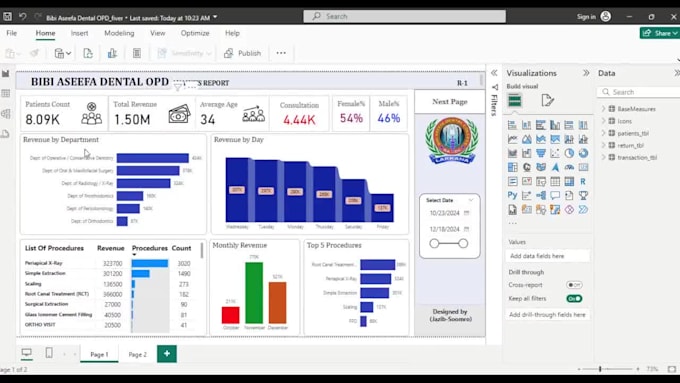Switch to desktop layout view

26,353
